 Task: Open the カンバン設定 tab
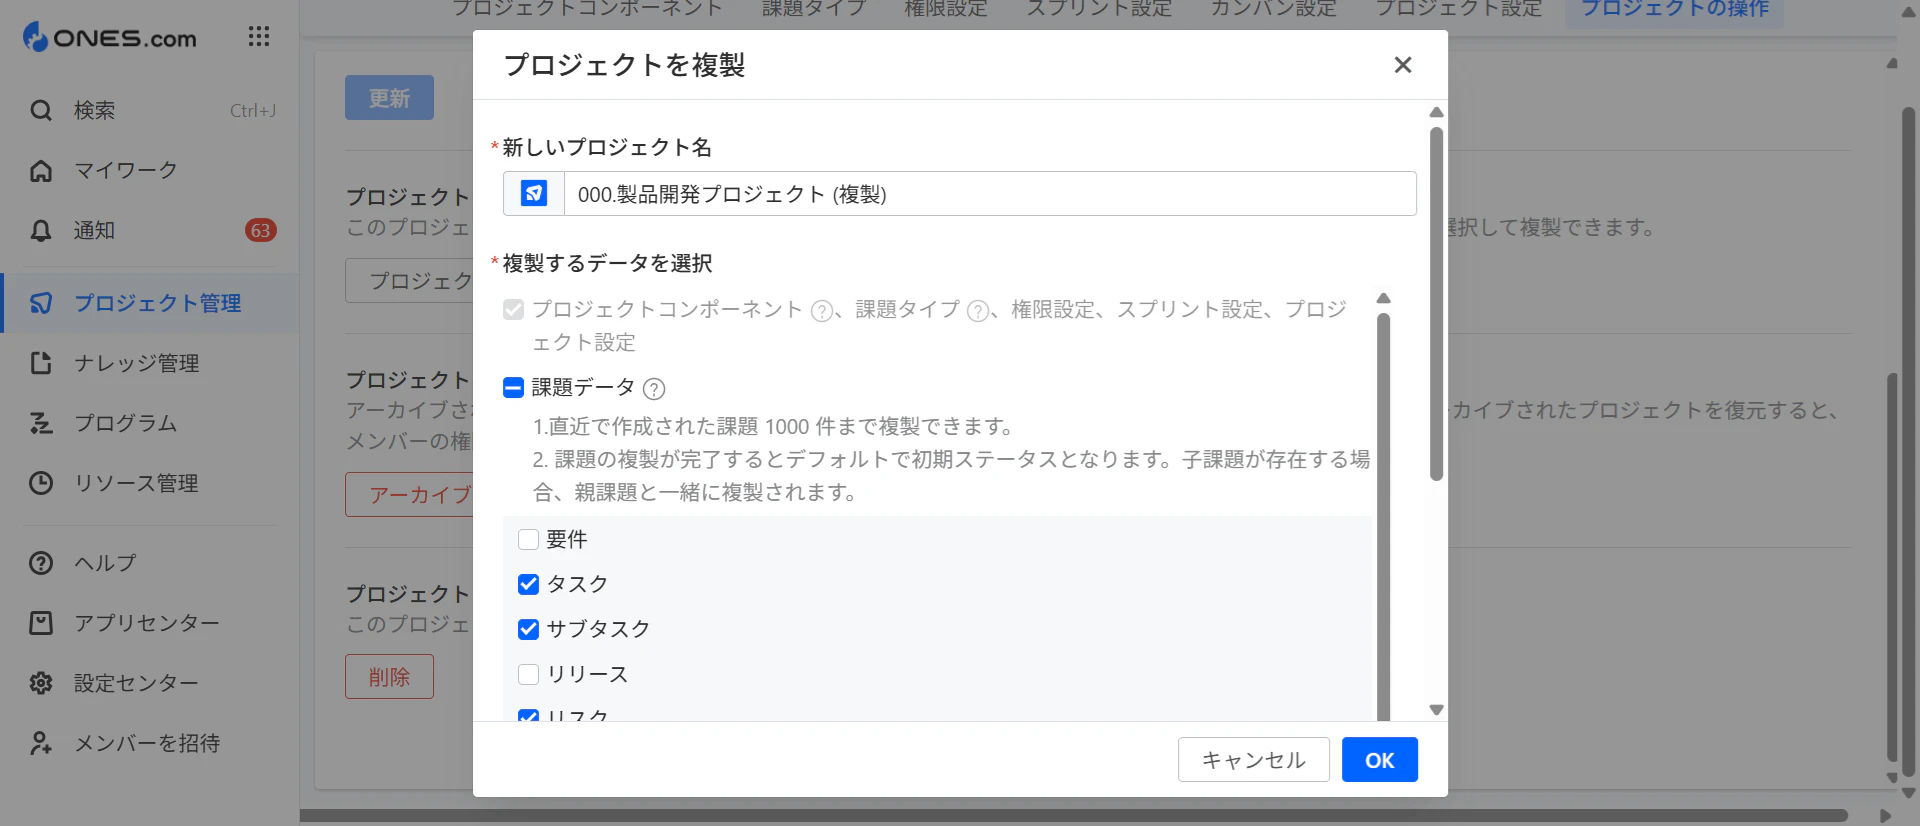(x=1274, y=9)
